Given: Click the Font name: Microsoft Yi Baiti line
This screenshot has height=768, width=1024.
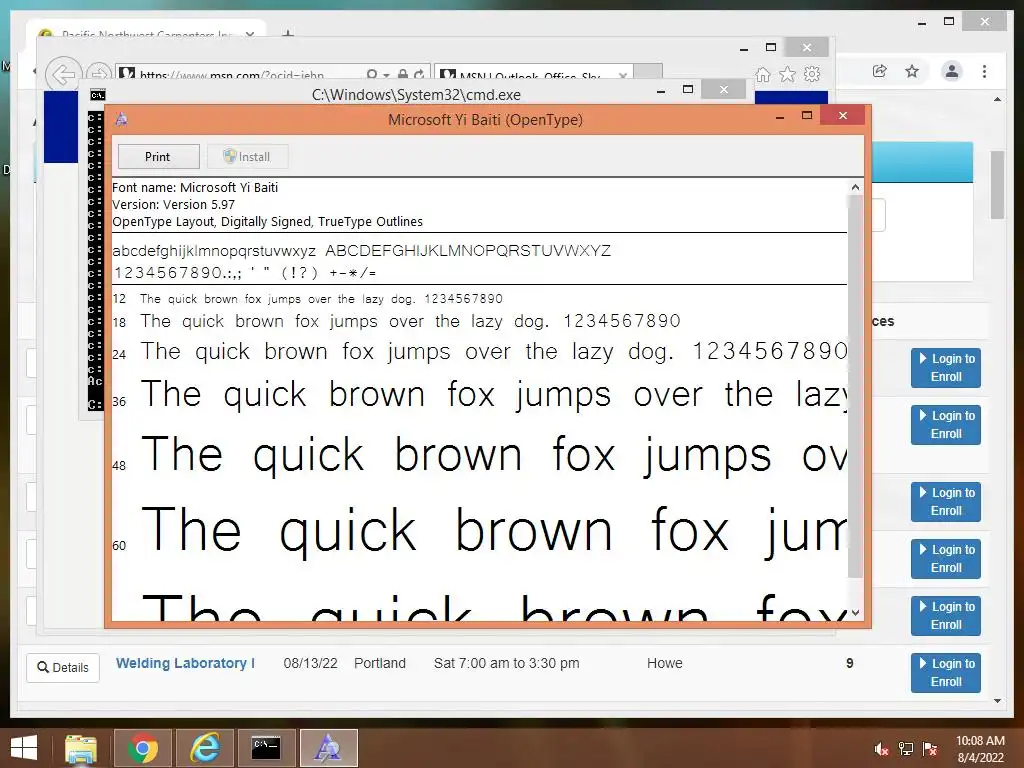Looking at the screenshot, I should coord(195,187).
